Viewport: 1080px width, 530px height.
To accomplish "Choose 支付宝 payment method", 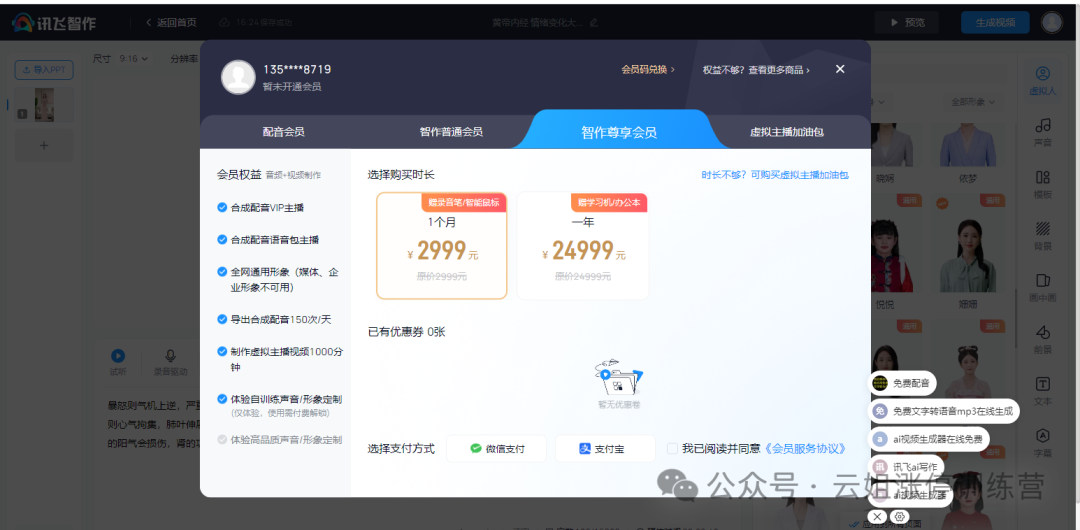I will pos(605,449).
